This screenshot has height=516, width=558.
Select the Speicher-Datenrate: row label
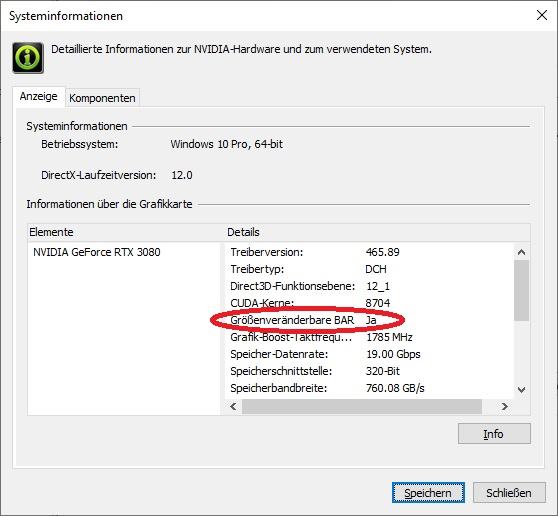coord(279,354)
